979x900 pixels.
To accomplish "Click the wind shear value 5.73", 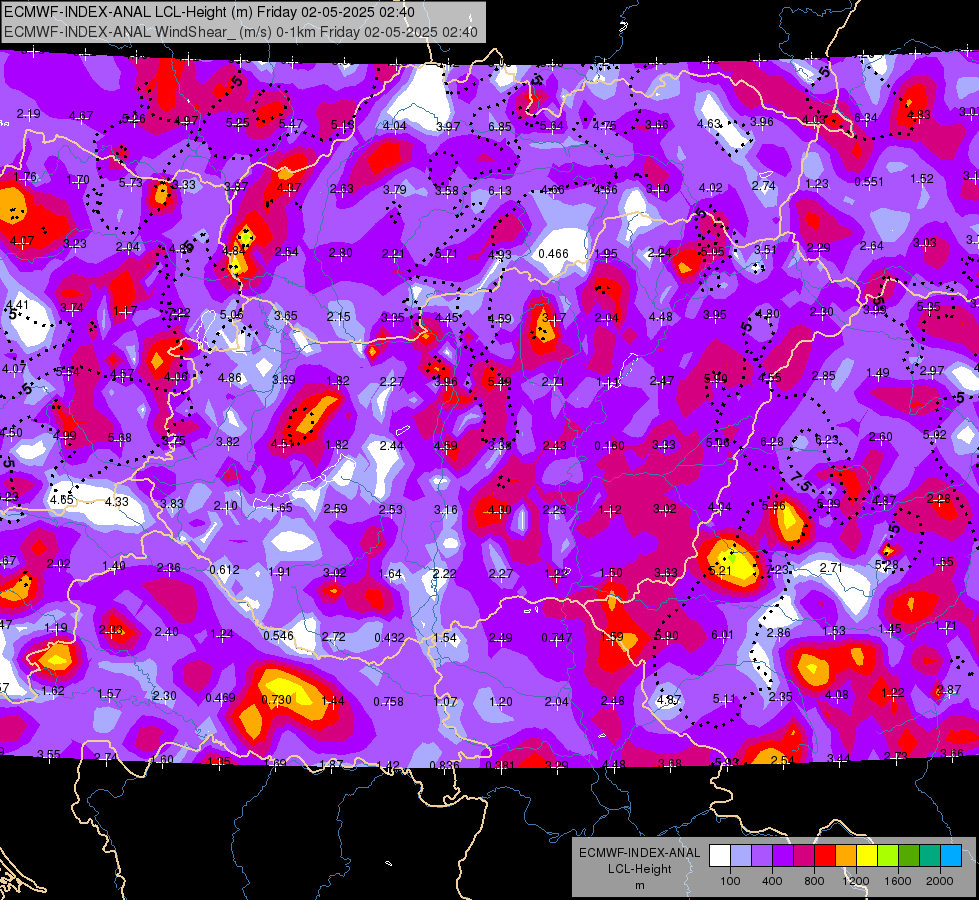I will click(130, 182).
